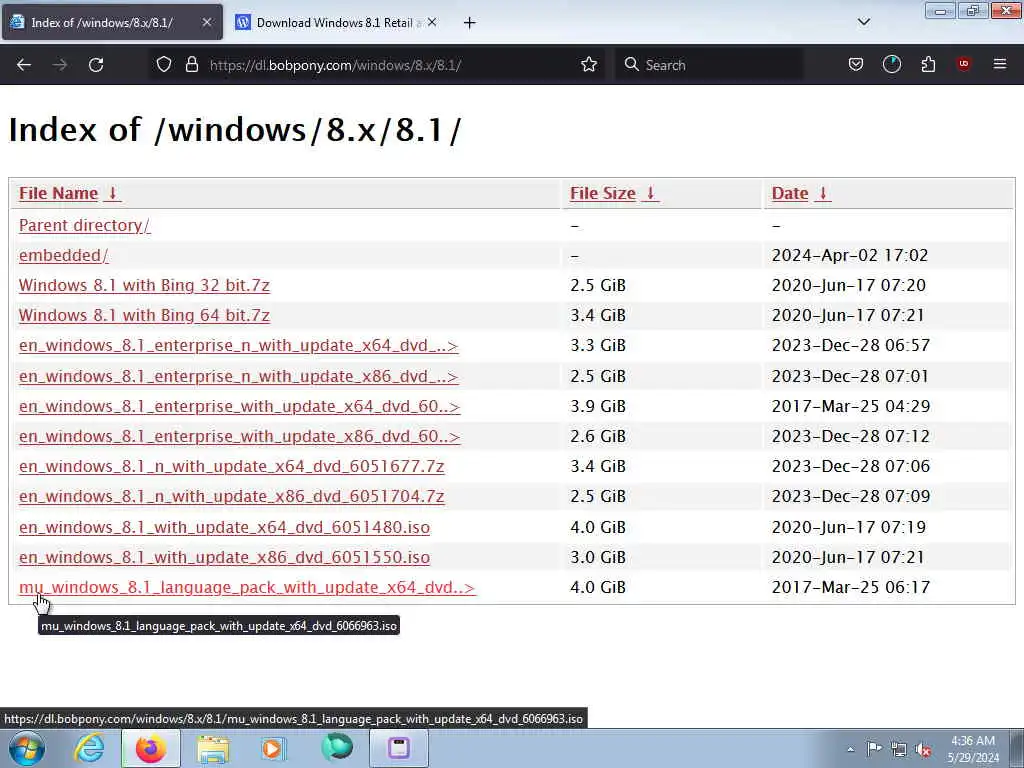Download en_windows_8.1_with_update_x64_dvd_6051480.iso
1024x768 pixels.
(225, 527)
